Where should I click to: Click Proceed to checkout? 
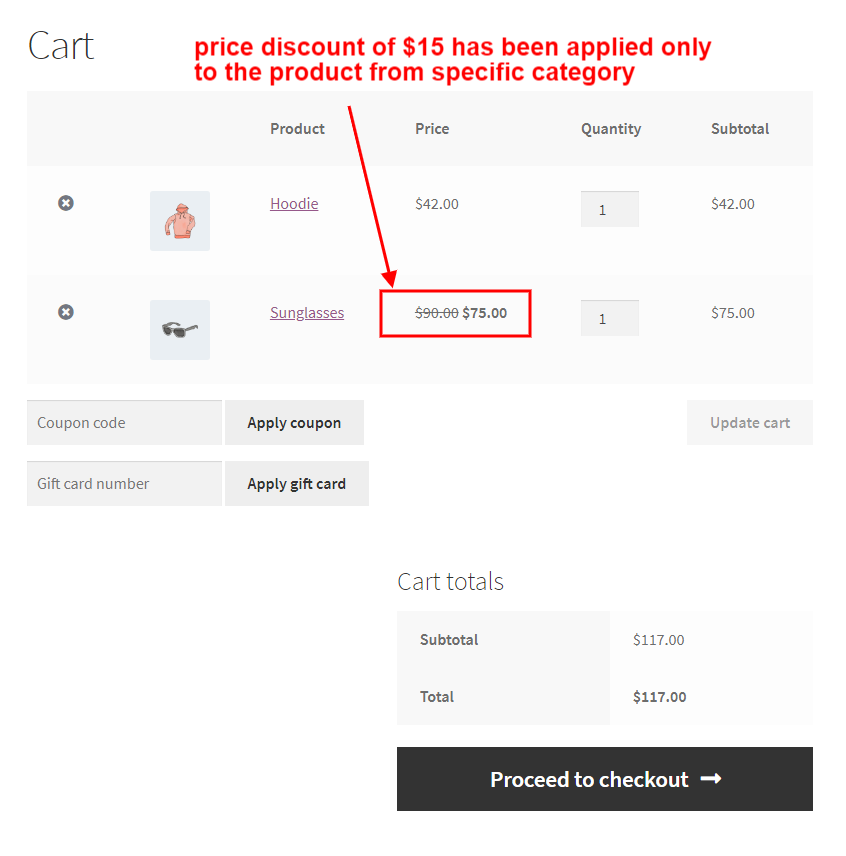point(605,779)
